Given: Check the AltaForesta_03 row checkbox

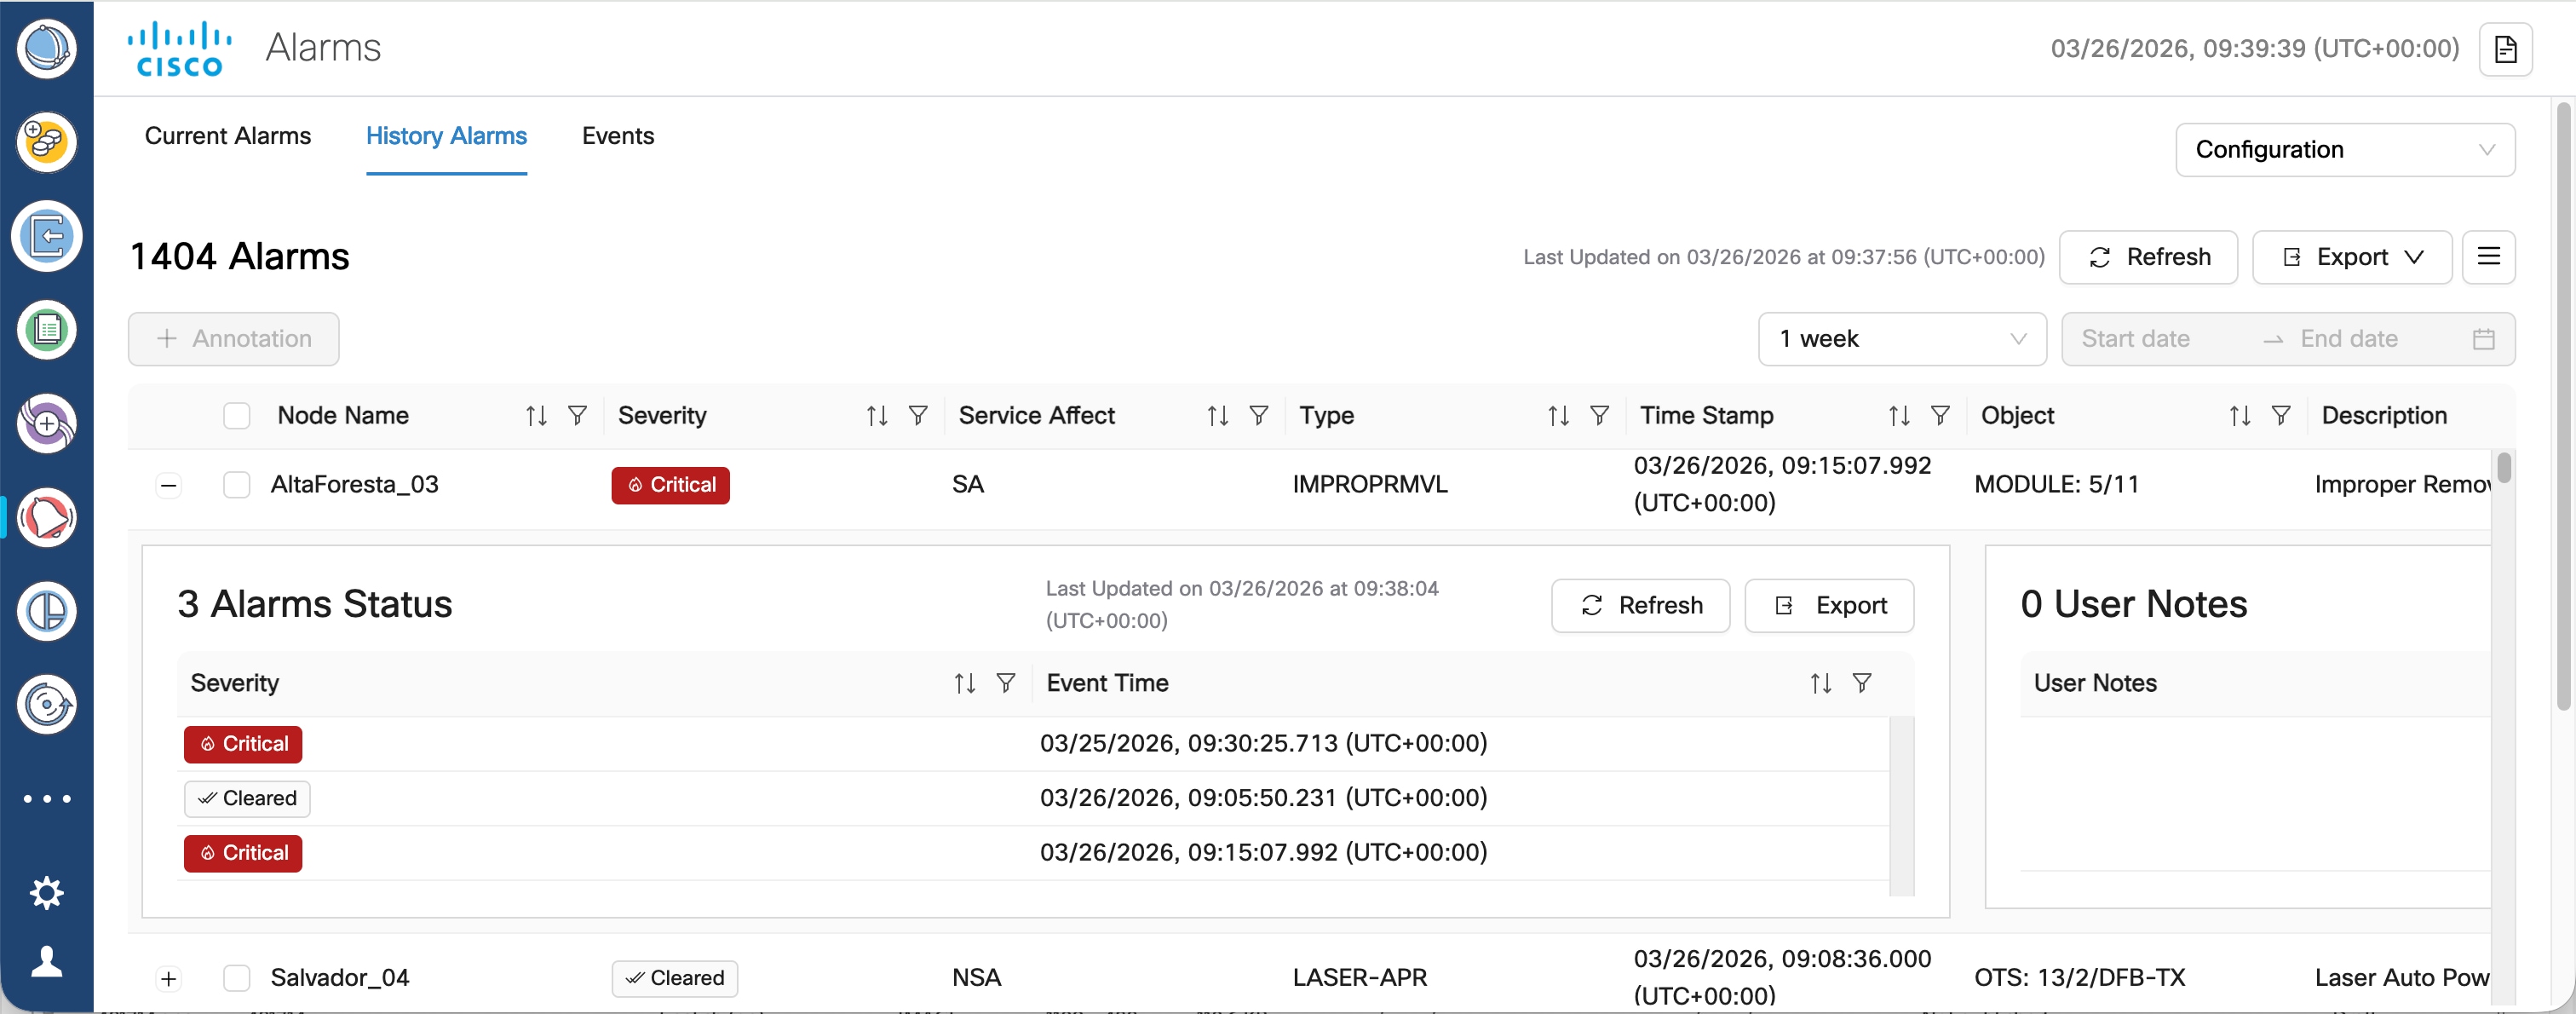Looking at the screenshot, I should [237, 484].
